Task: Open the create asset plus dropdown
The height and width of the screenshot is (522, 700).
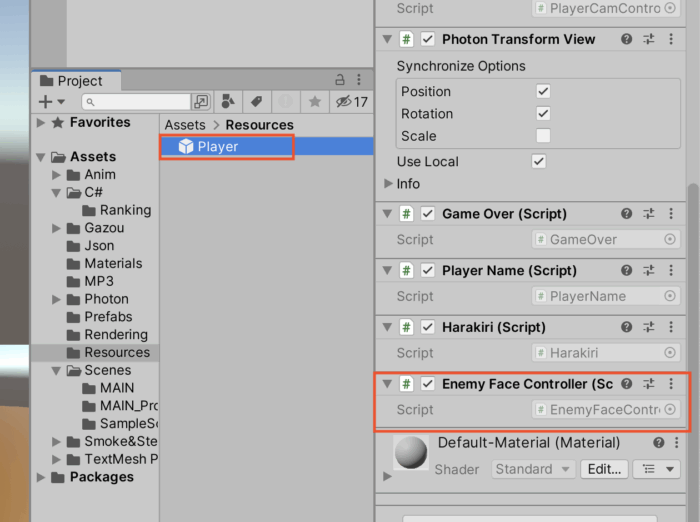Action: (x=50, y=102)
